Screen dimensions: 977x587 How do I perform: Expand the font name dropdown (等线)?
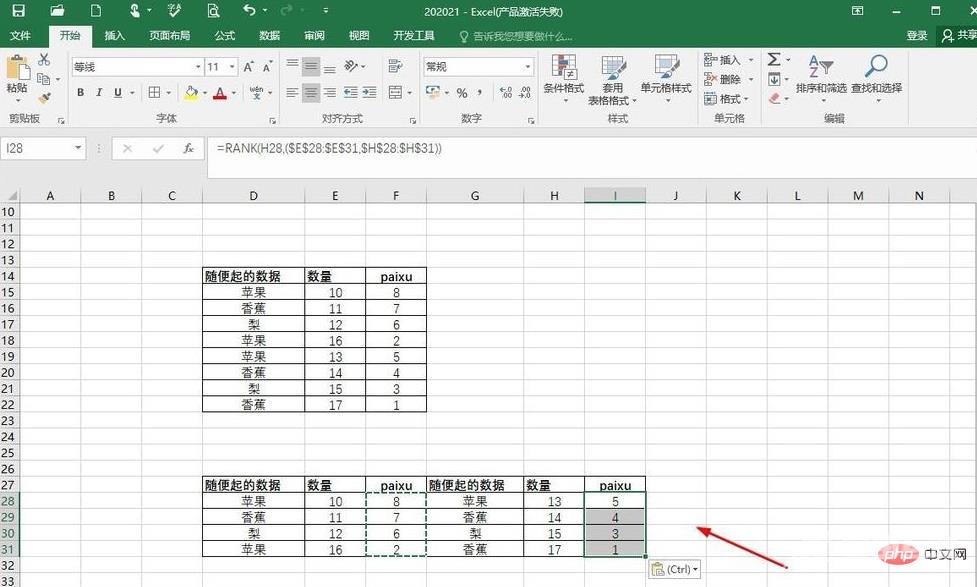coord(198,67)
